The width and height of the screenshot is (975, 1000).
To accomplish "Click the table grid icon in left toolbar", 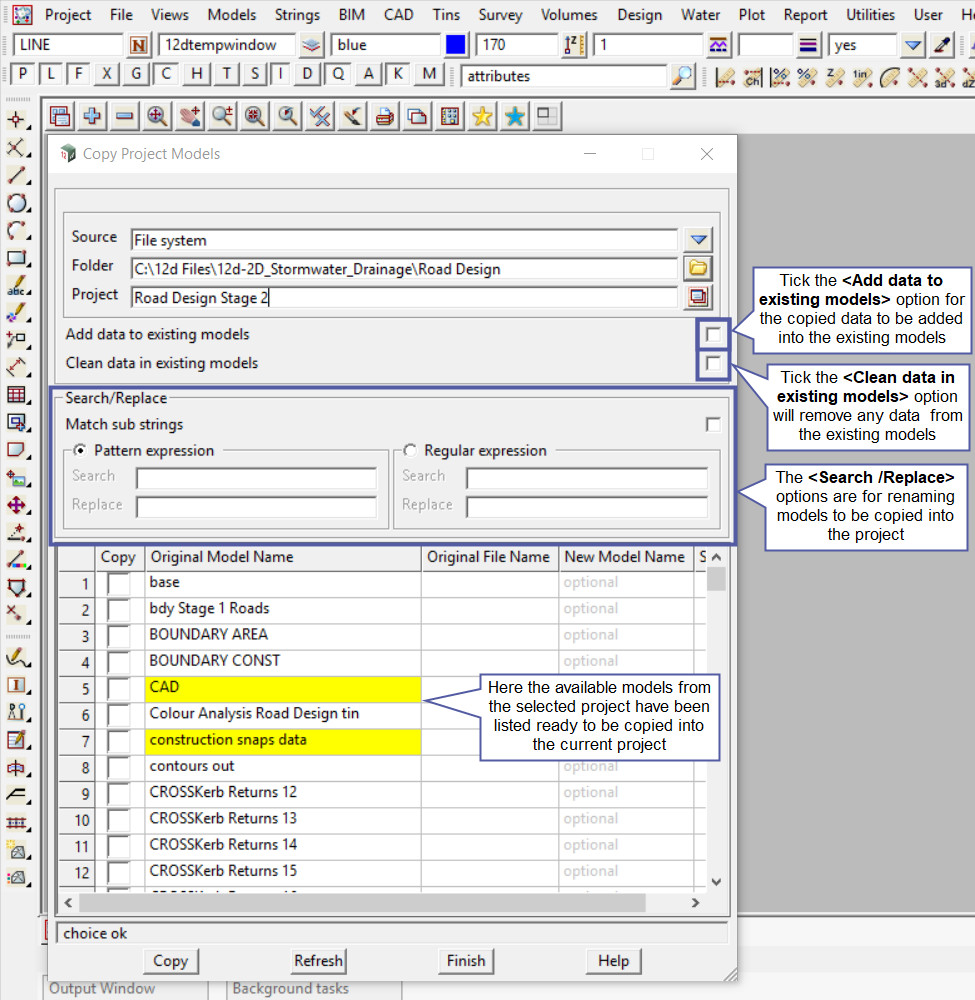I will (17, 395).
